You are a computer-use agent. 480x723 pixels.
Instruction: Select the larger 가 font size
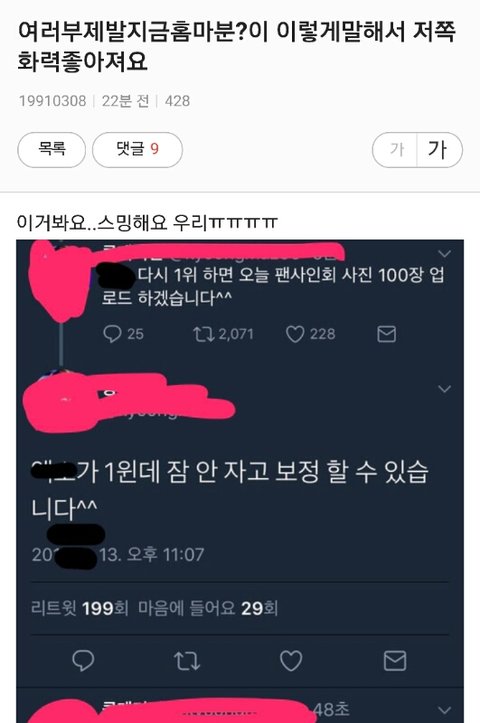pos(439,149)
